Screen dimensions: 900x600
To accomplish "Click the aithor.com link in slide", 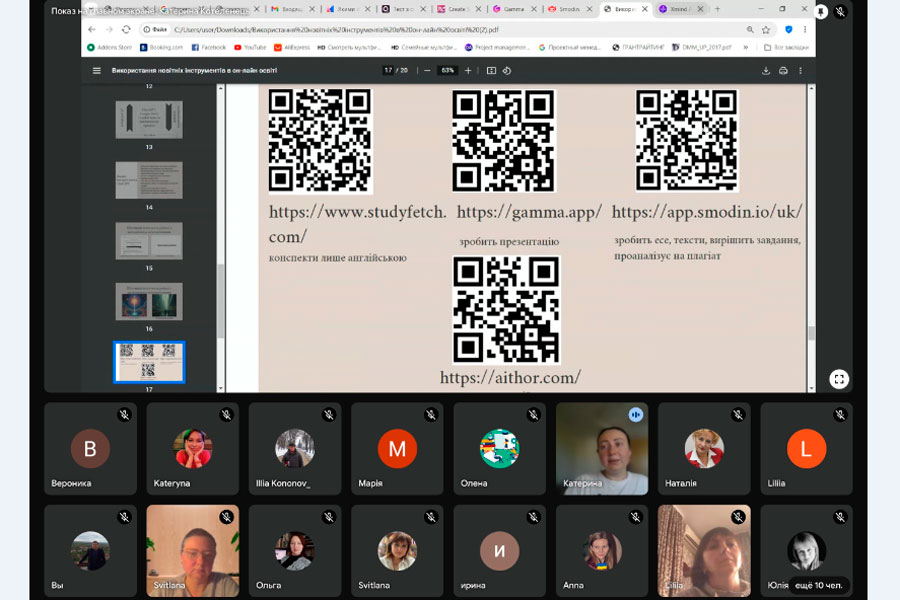I will 510,377.
